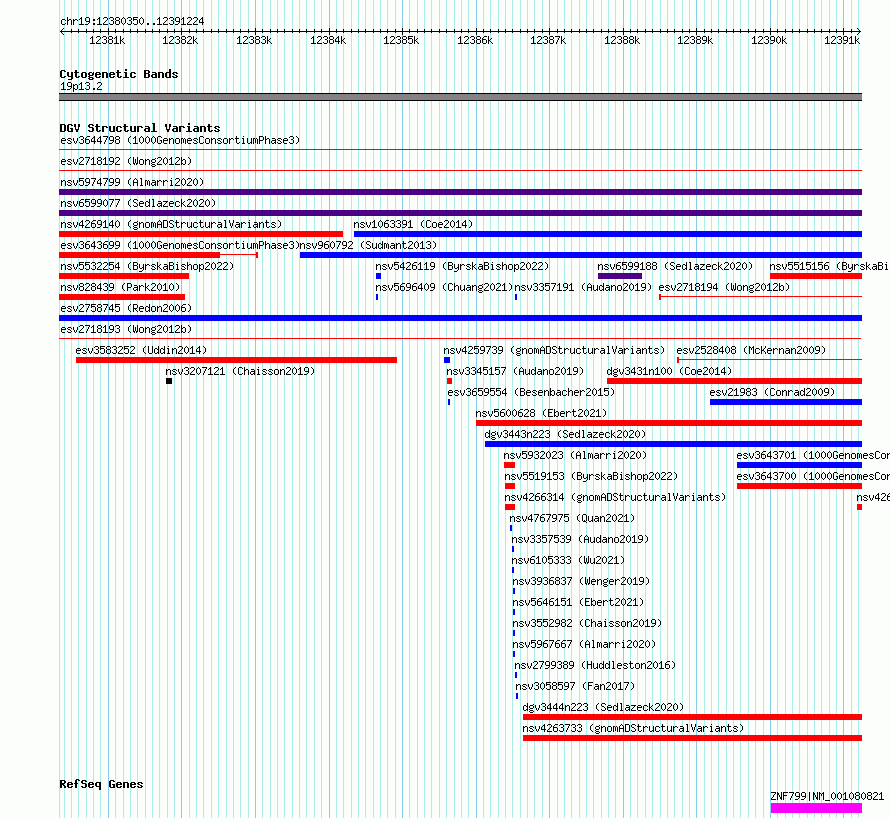Click the esv3644798 1000GenomesConsortiumPhase3 variant label
The image size is (890, 818).
coord(180,140)
